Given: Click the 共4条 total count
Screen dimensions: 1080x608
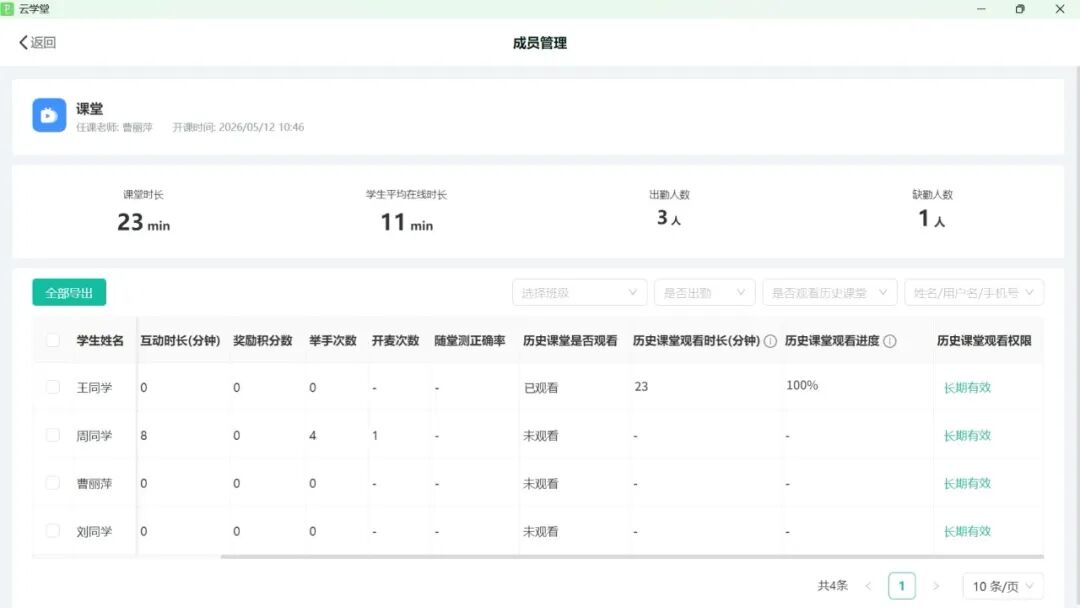Looking at the screenshot, I should 833,586.
